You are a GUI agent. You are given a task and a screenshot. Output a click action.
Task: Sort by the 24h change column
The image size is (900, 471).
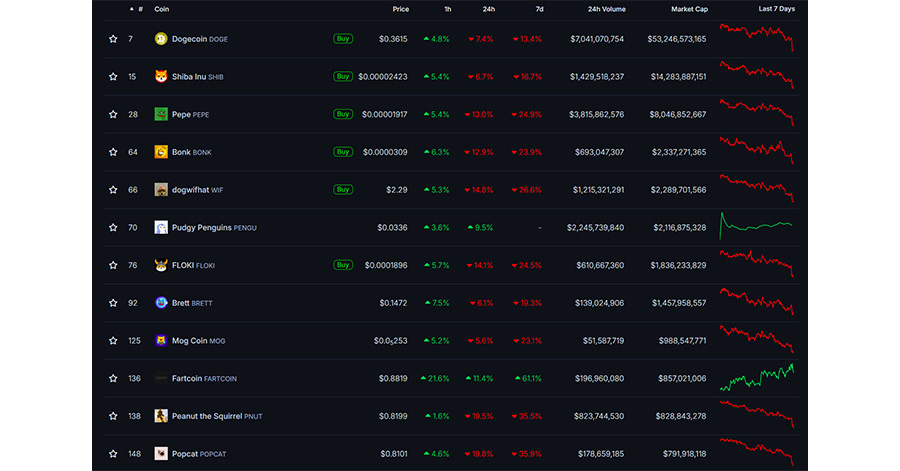(488, 9)
